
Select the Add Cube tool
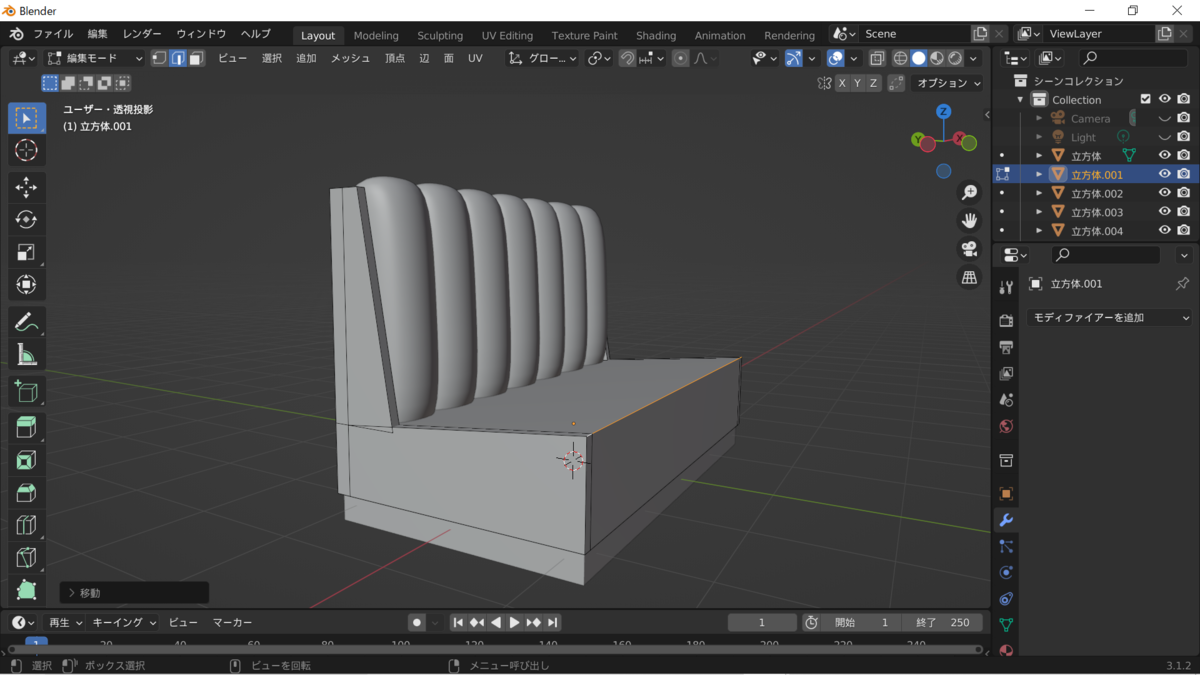click(x=26, y=391)
